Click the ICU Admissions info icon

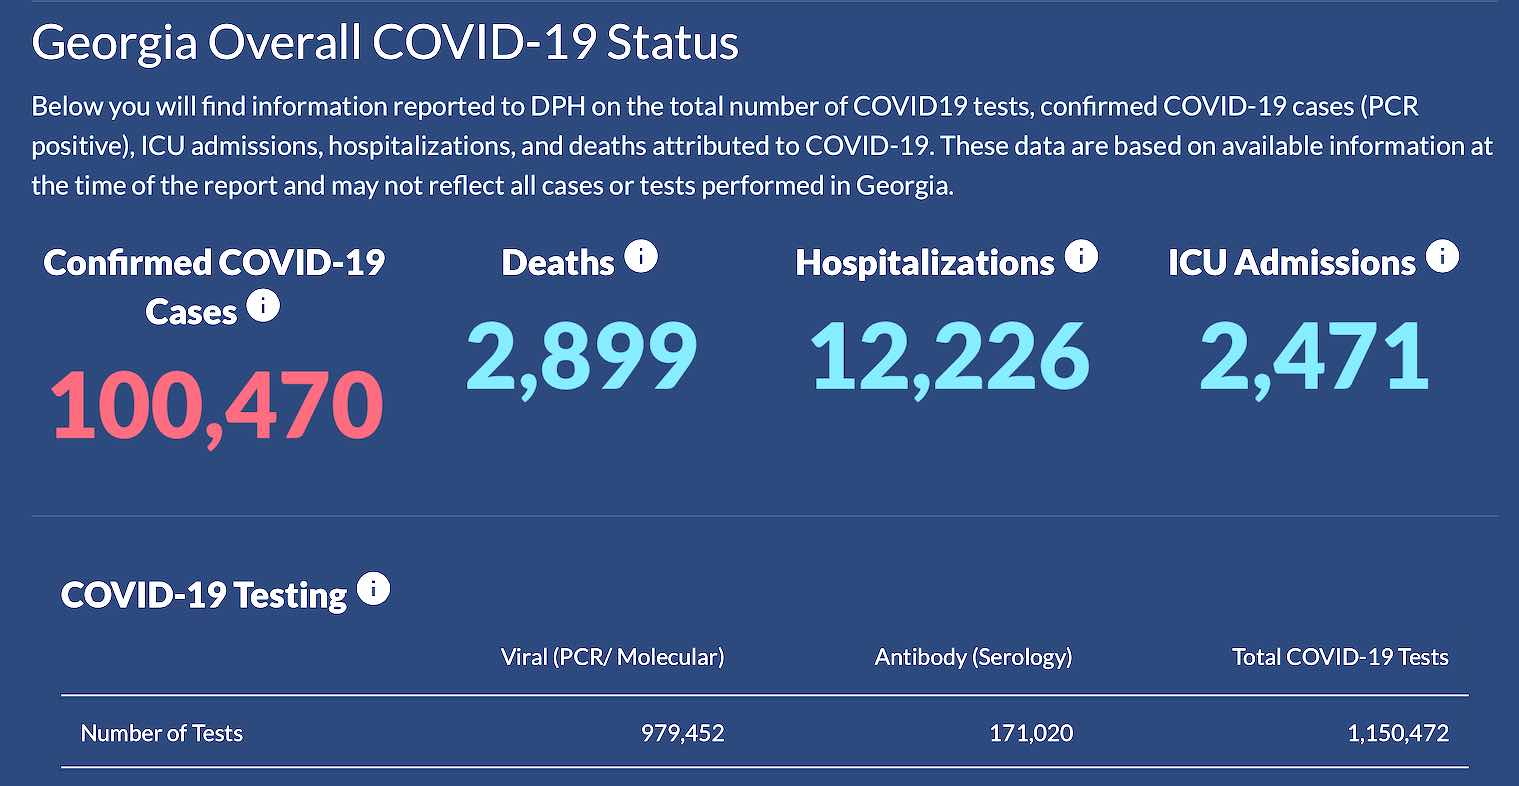click(x=1444, y=256)
